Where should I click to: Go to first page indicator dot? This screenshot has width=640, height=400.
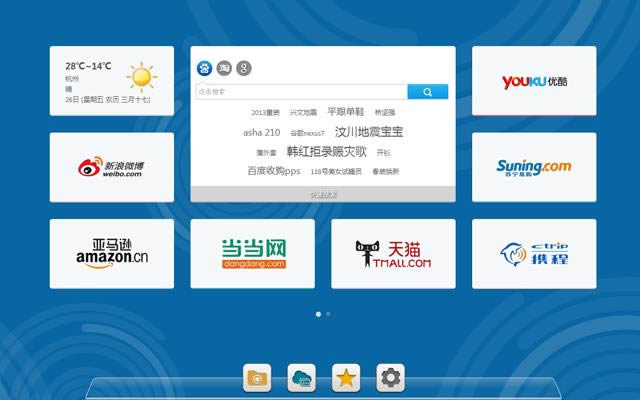[318, 314]
